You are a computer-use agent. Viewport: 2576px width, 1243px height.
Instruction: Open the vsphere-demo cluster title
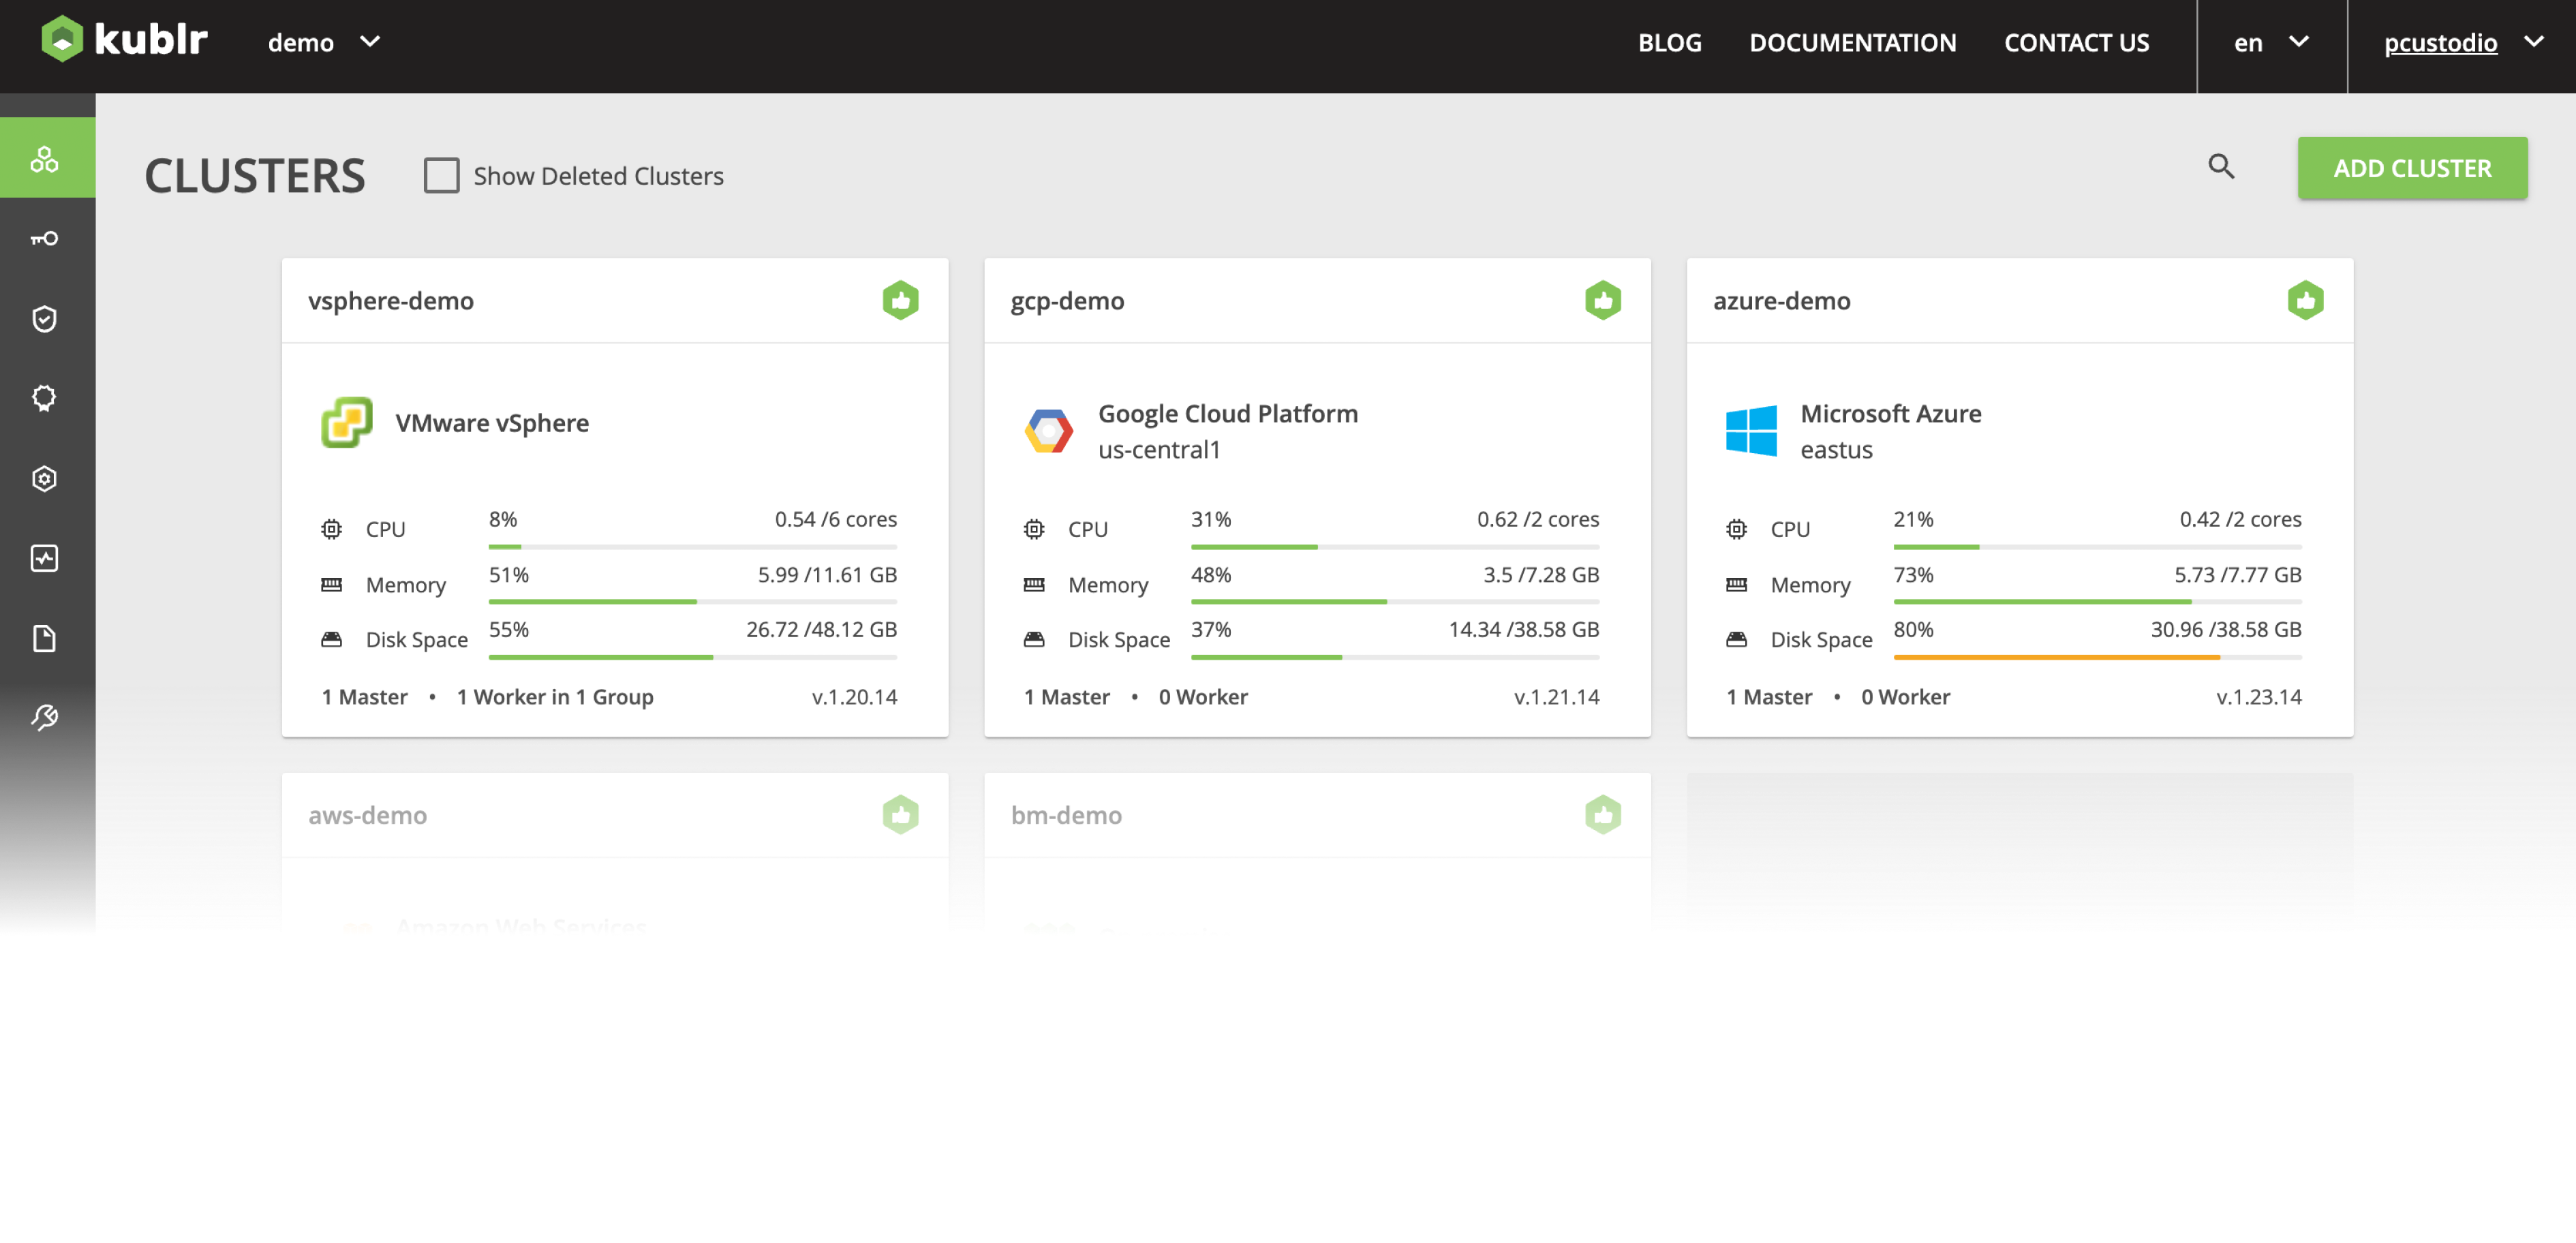click(x=390, y=300)
